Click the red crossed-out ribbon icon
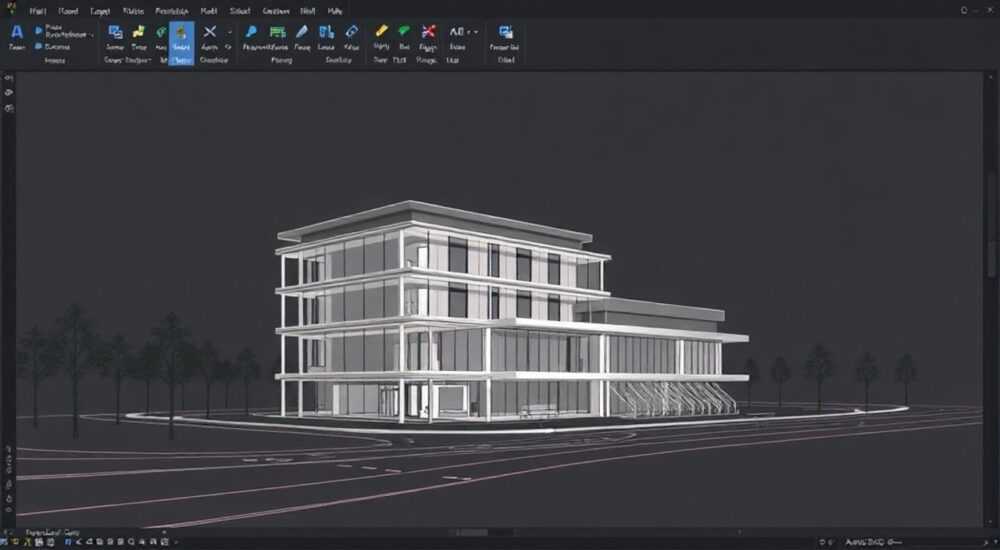Image resolution: width=1000 pixels, height=550 pixels. click(429, 31)
